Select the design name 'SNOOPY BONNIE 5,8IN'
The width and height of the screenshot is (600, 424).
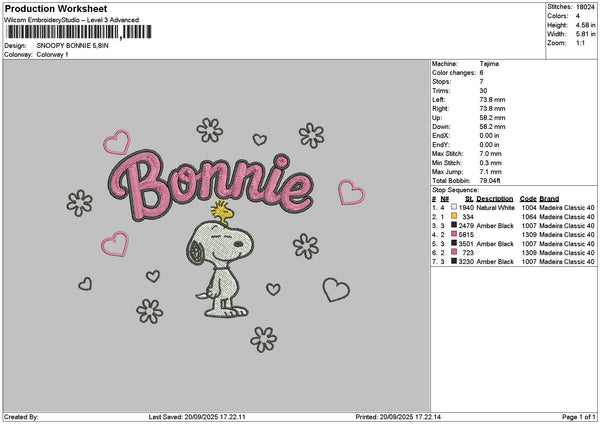point(72,46)
